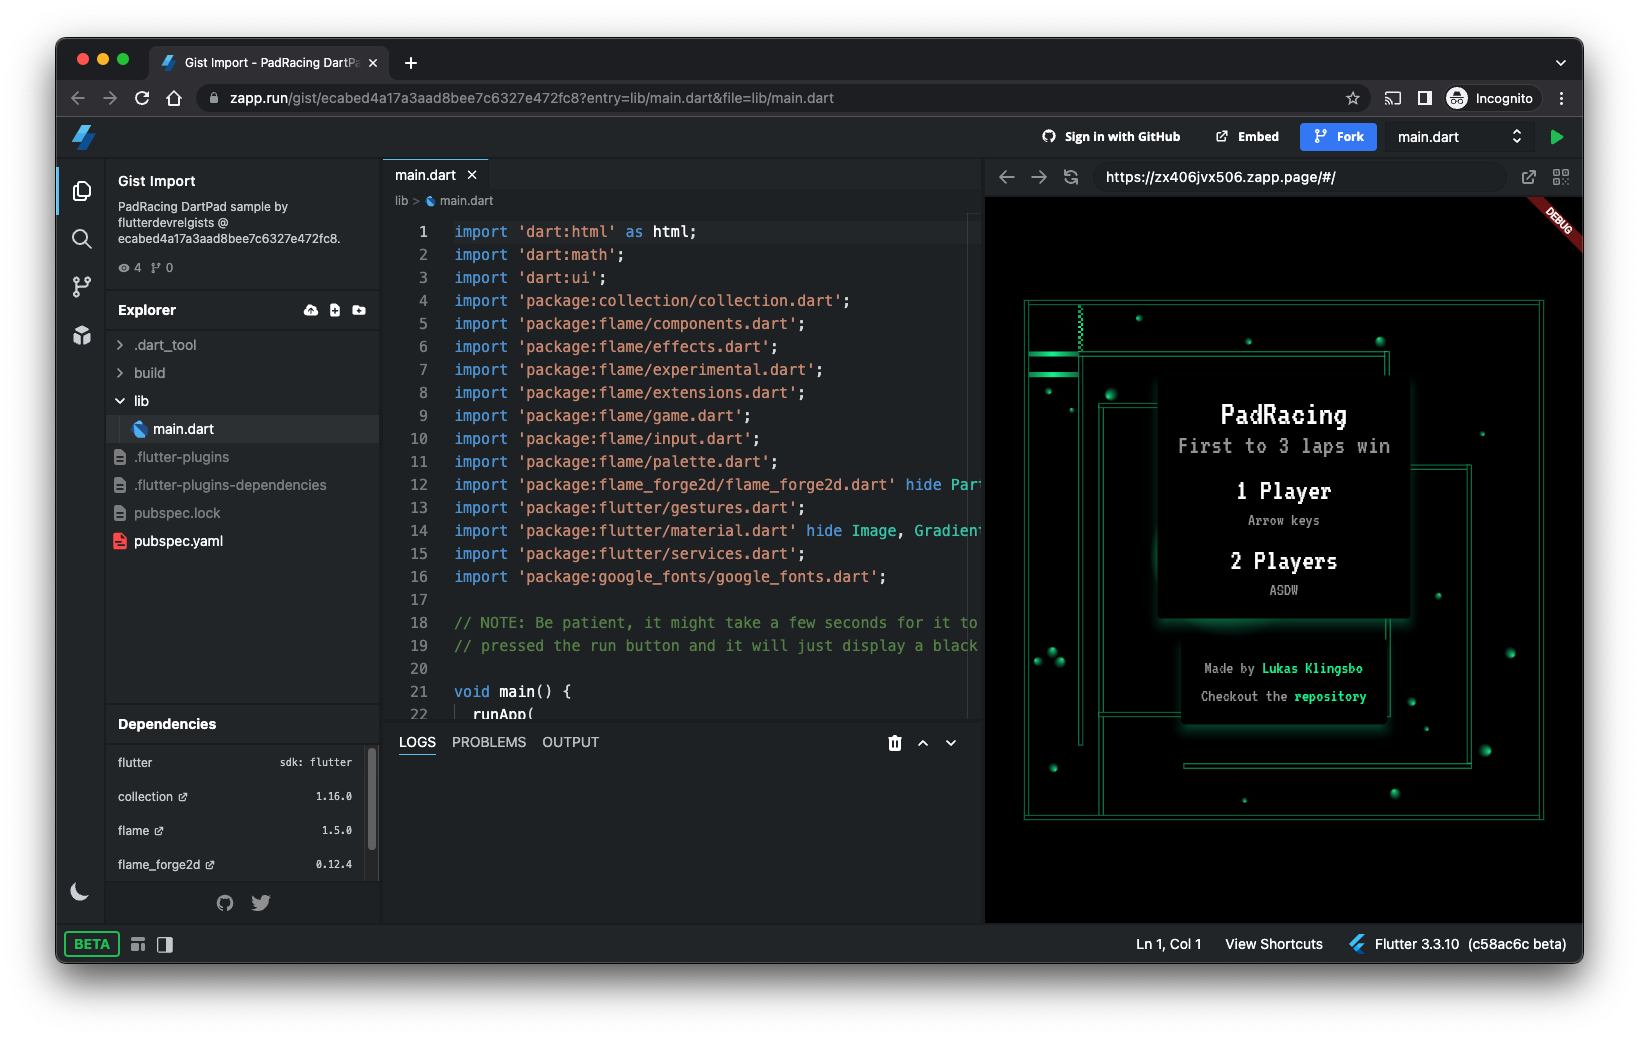
Task: Open the repository link in preview
Action: 1330,697
